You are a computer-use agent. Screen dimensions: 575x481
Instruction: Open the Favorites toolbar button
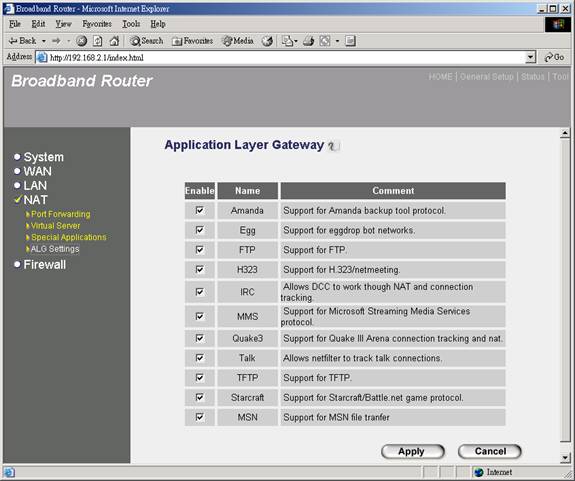[x=193, y=41]
